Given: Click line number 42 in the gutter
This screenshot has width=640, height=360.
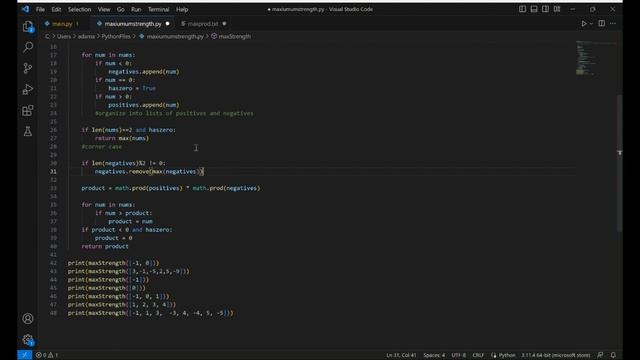Looking at the screenshot, I should pyautogui.click(x=53, y=263).
